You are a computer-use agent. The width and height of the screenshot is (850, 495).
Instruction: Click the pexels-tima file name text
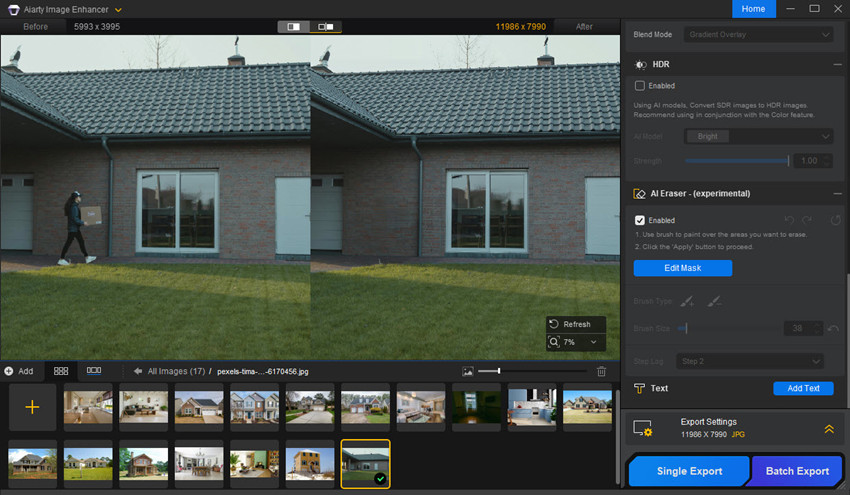262,371
